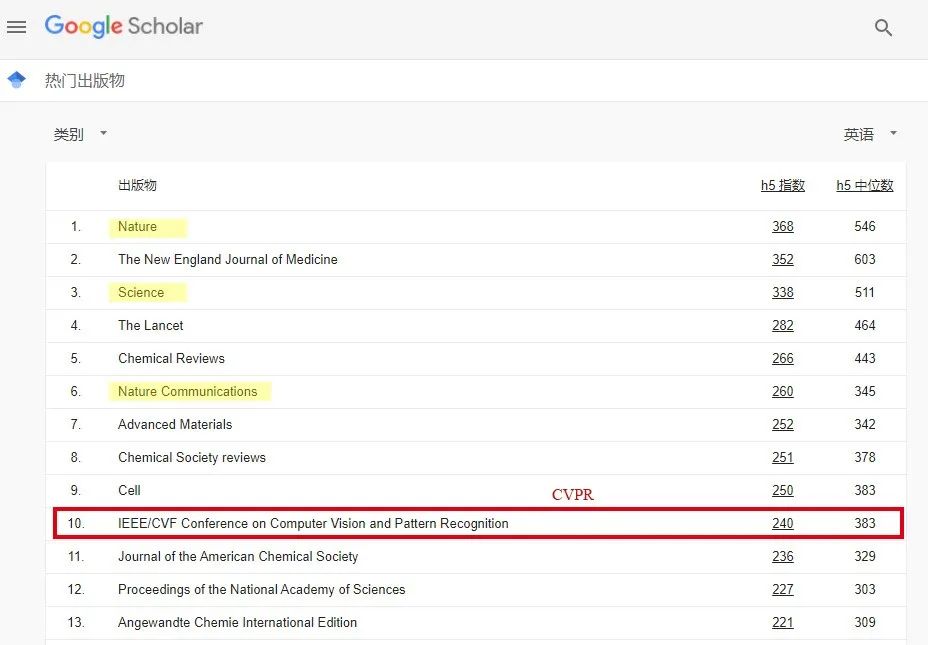Screen dimensions: 928x645
Task: Open Nature Communications h5-index 260
Action: pos(782,391)
